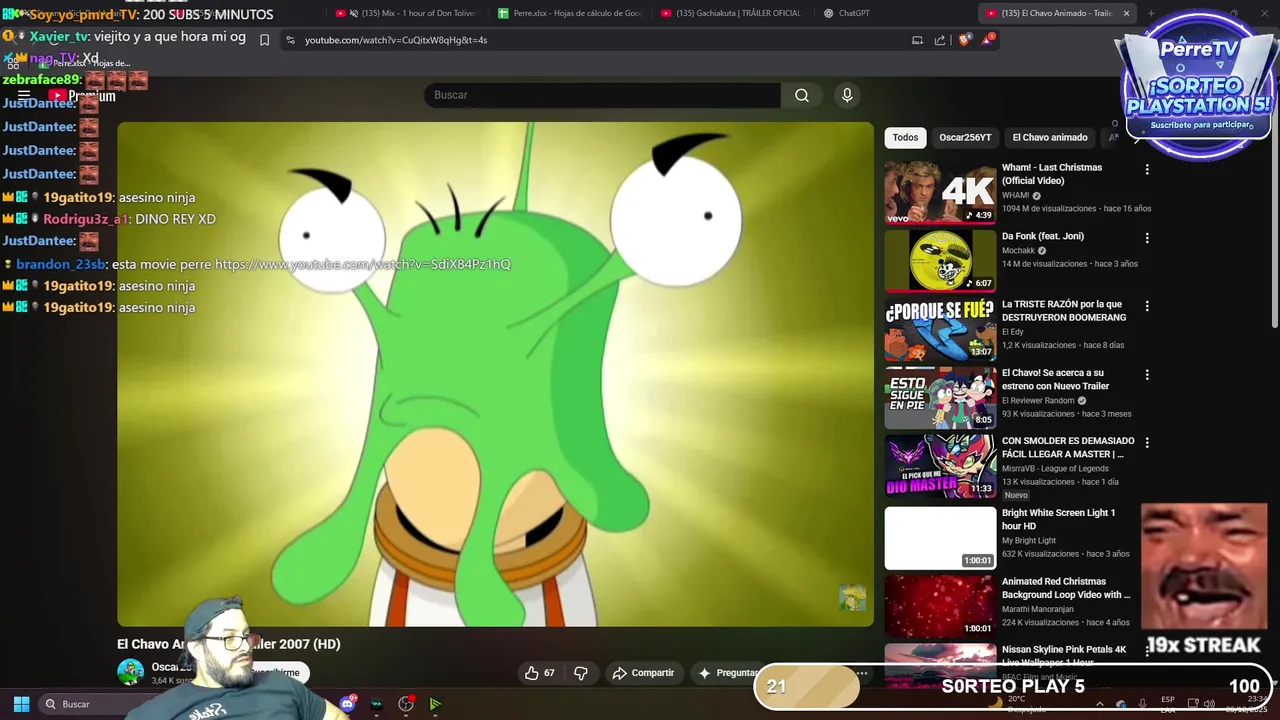Click the El Reviewer Random channel name

[x=1038, y=401]
